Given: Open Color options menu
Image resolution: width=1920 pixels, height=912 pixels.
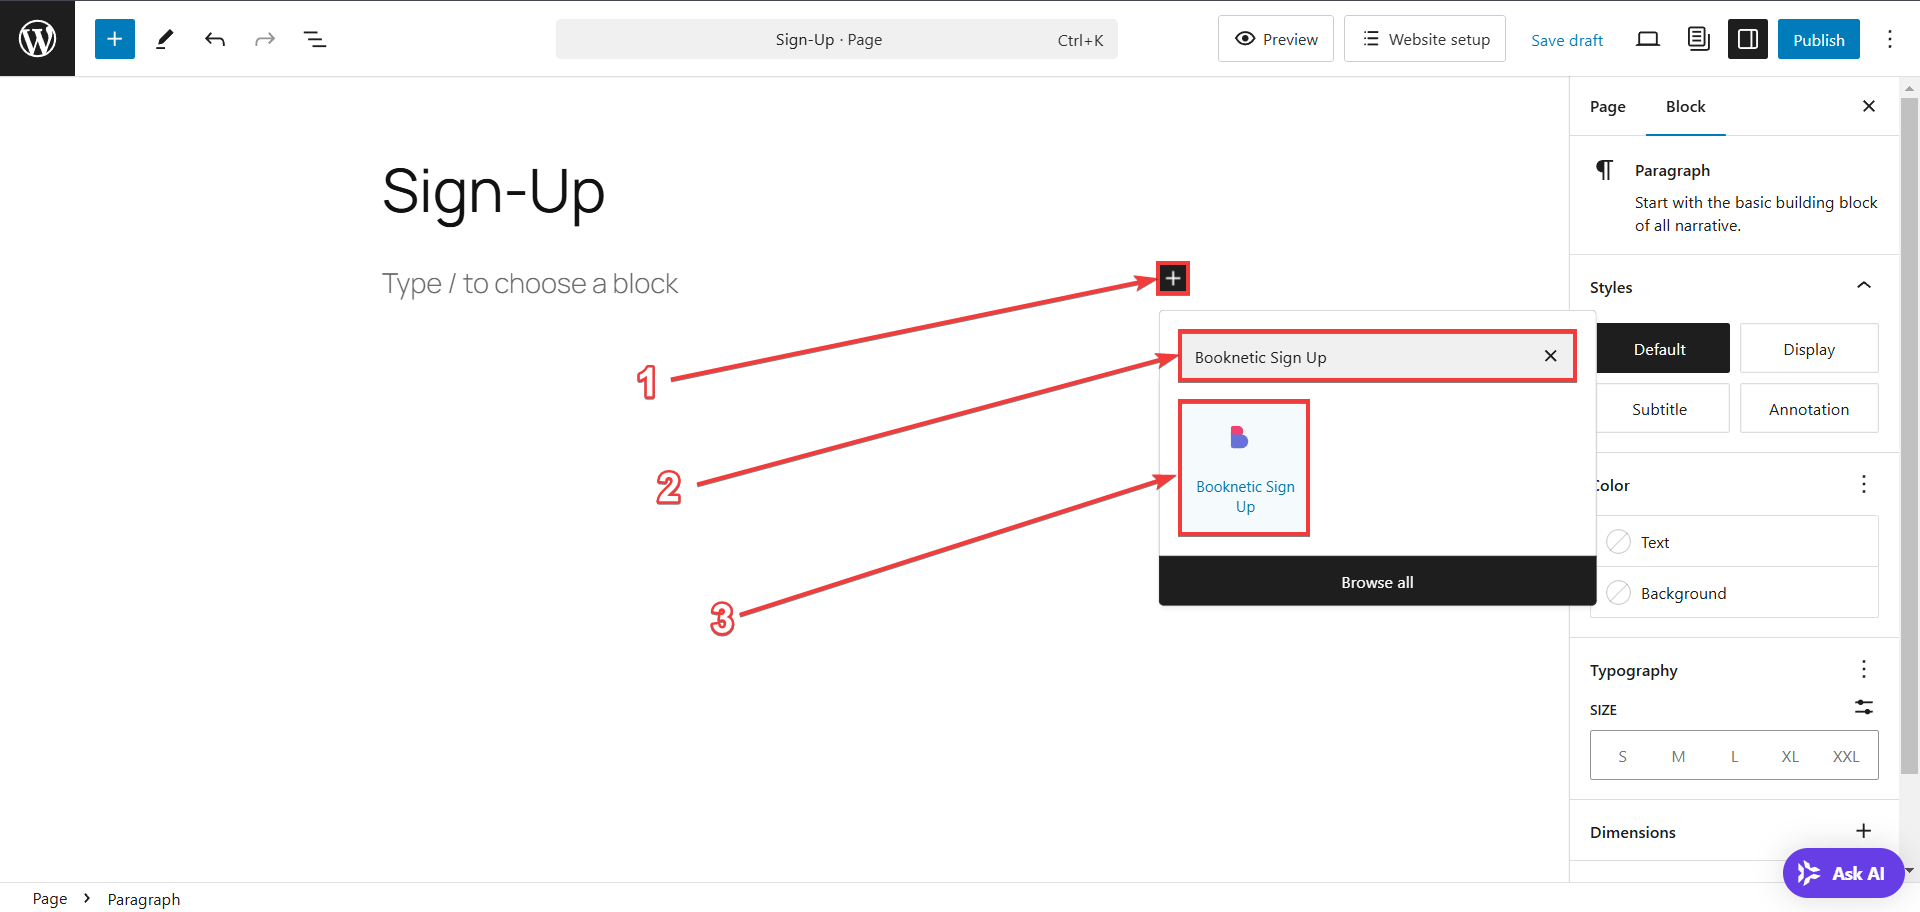Looking at the screenshot, I should [x=1864, y=485].
